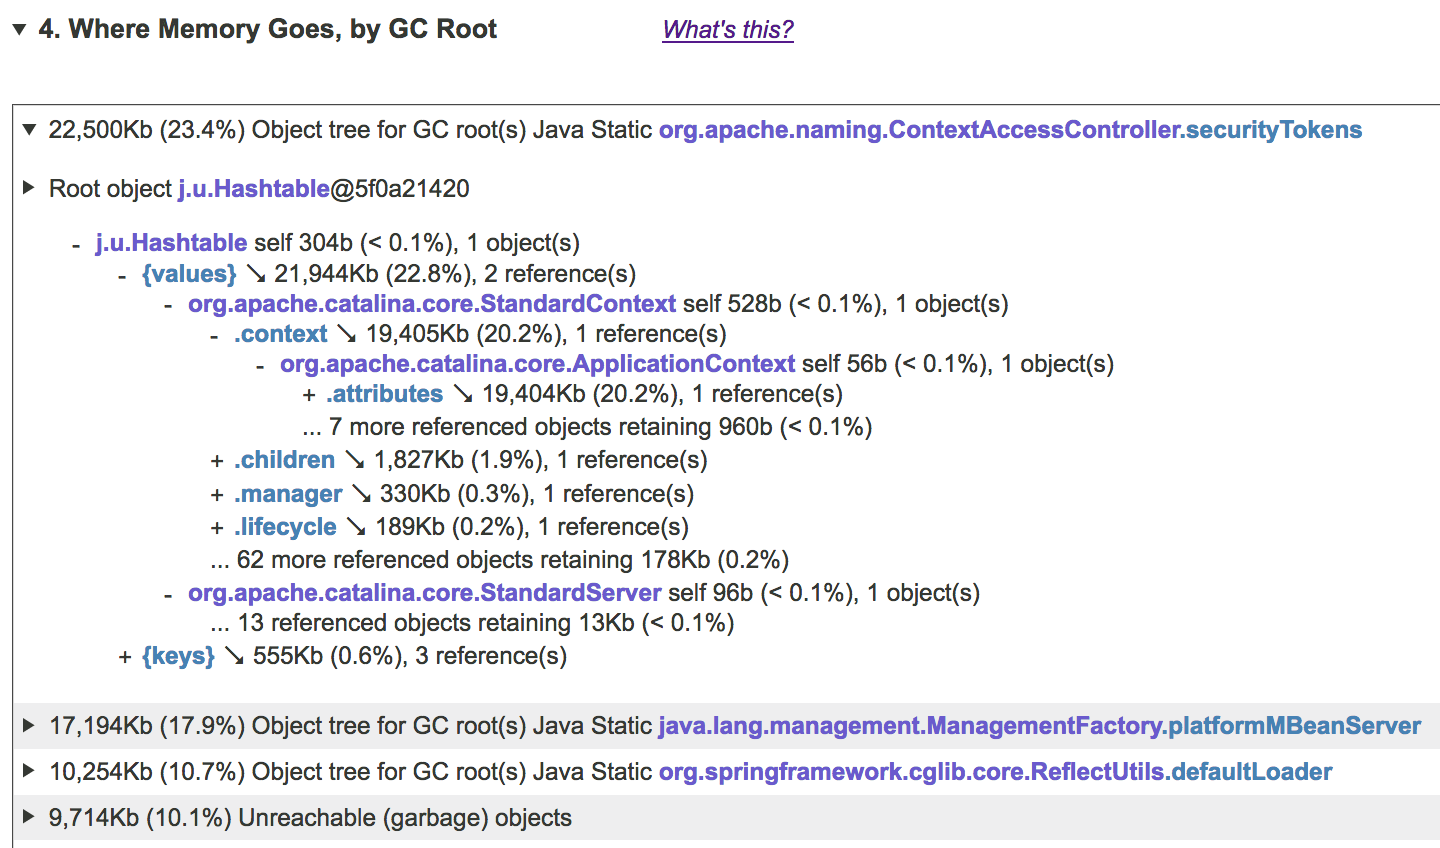Open the org.apache.catalina.core.ApplicationContext class link

(537, 363)
